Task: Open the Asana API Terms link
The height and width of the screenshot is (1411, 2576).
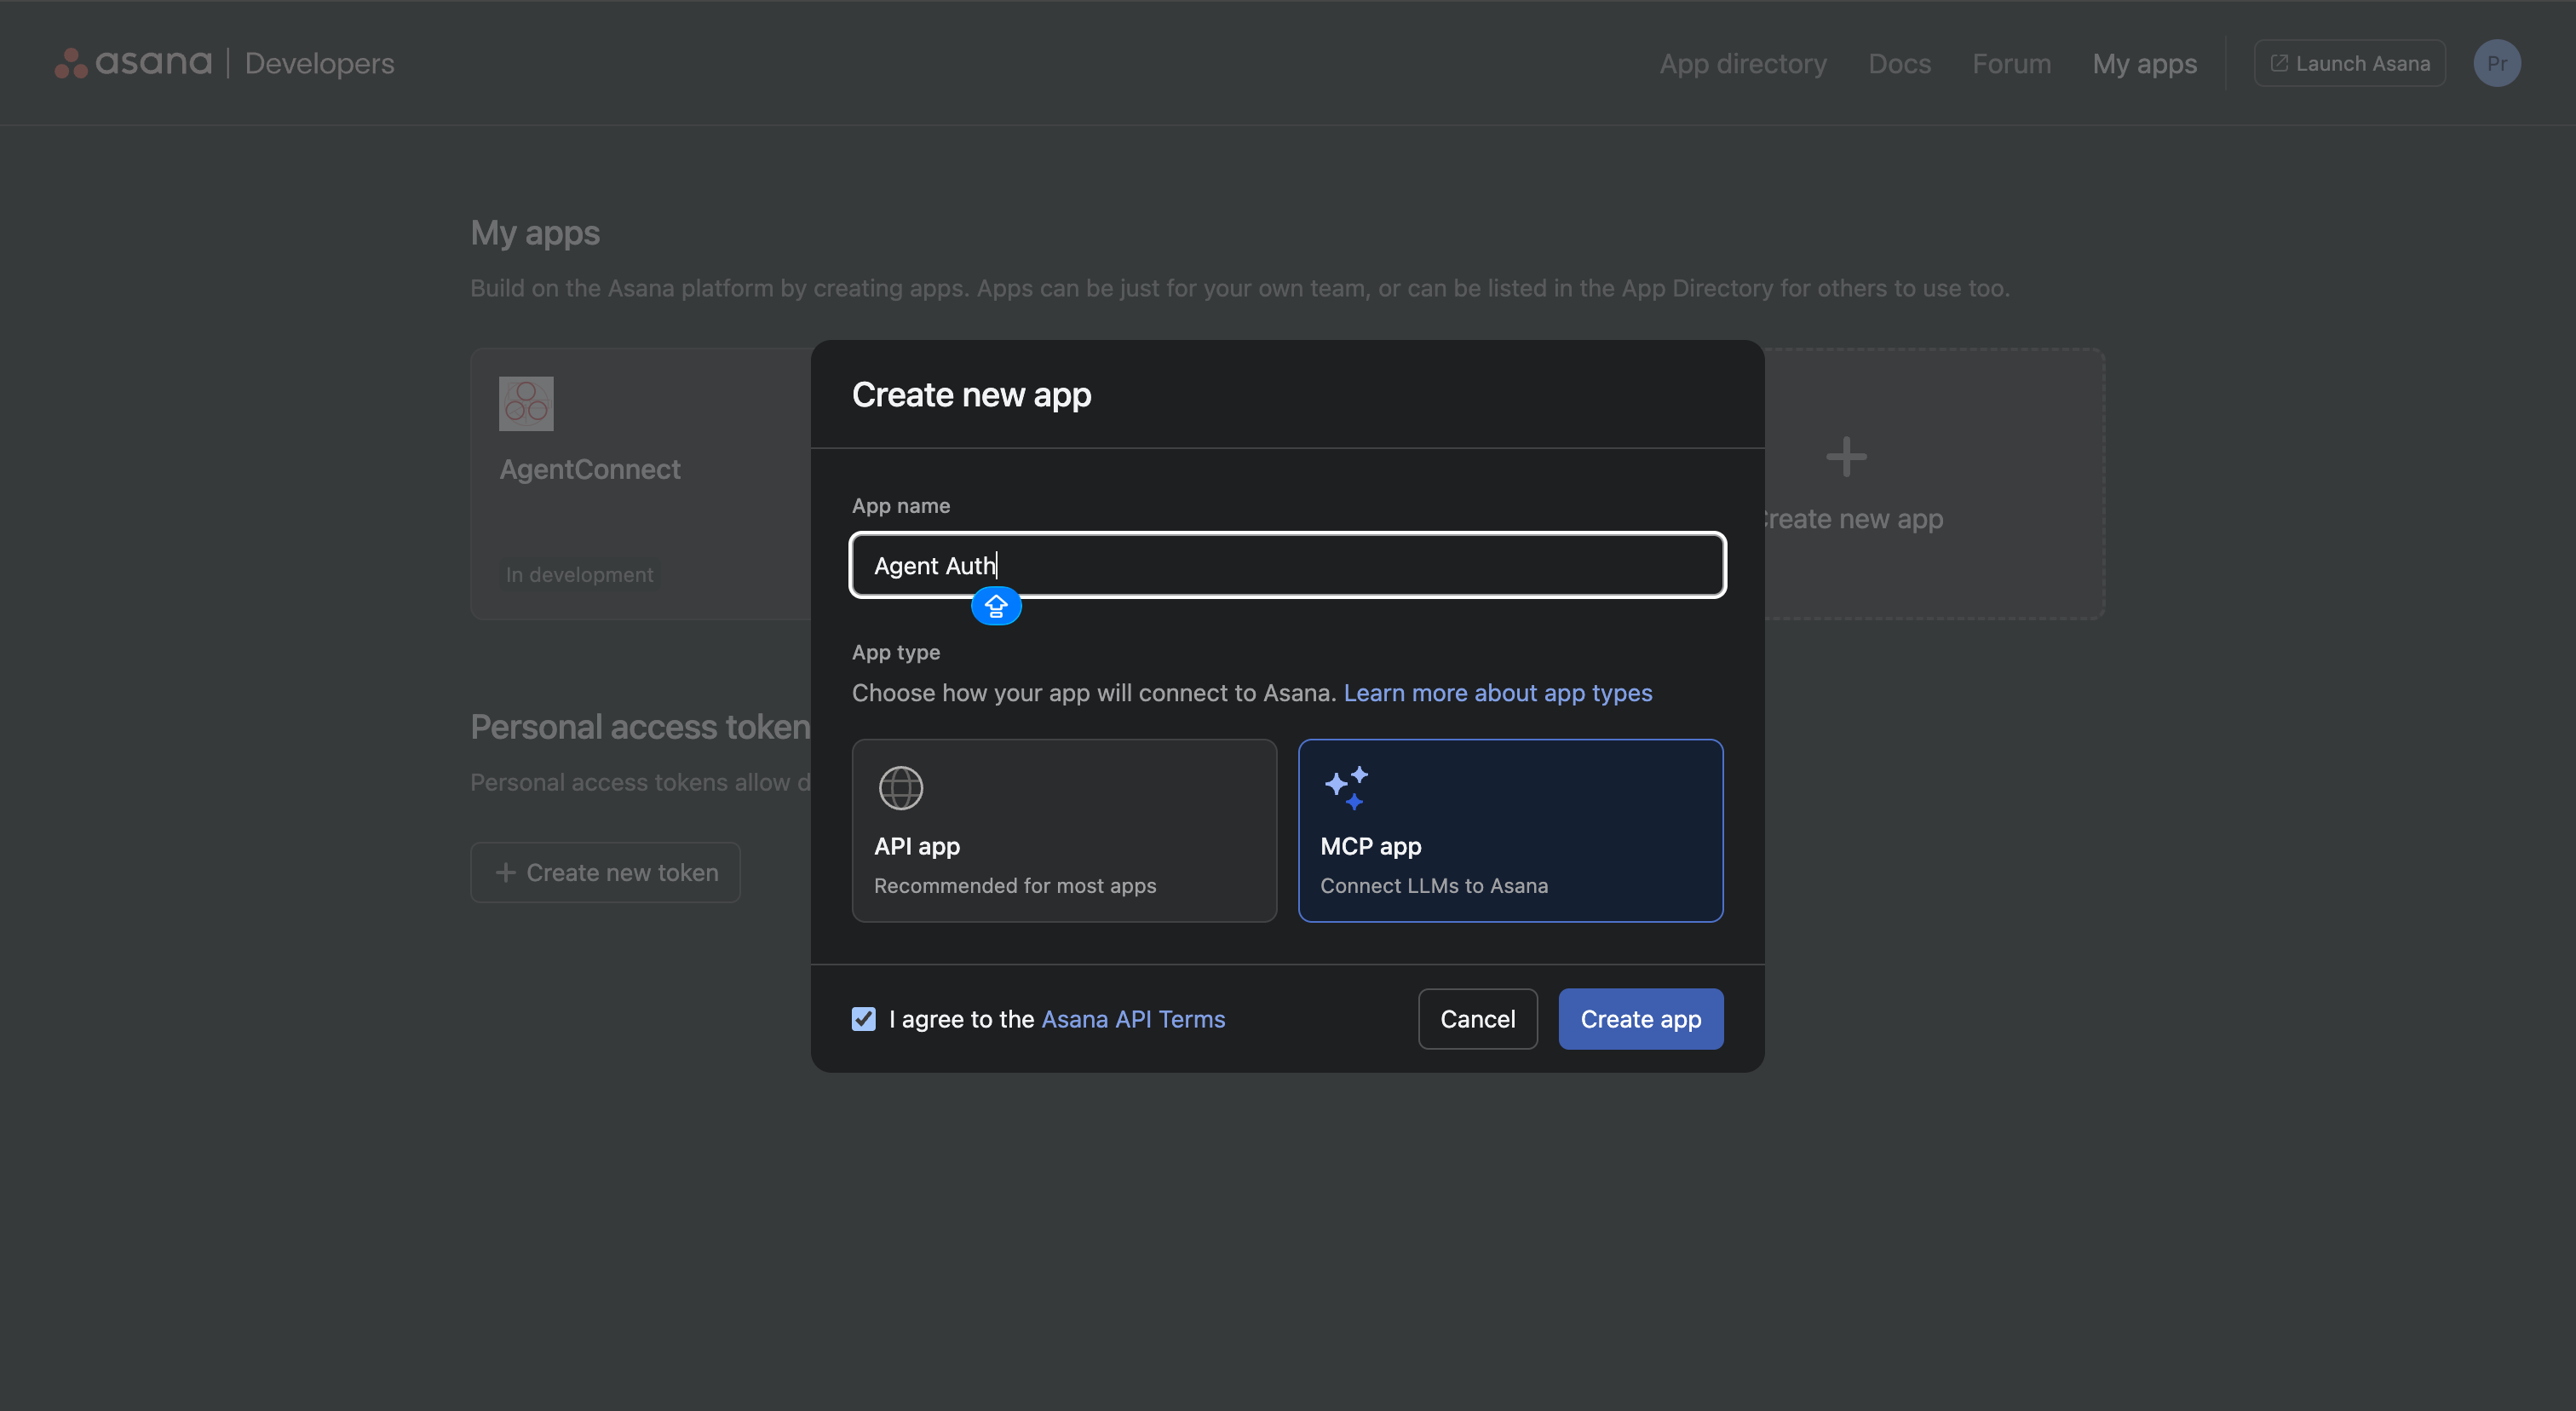Action: pos(1133,1019)
